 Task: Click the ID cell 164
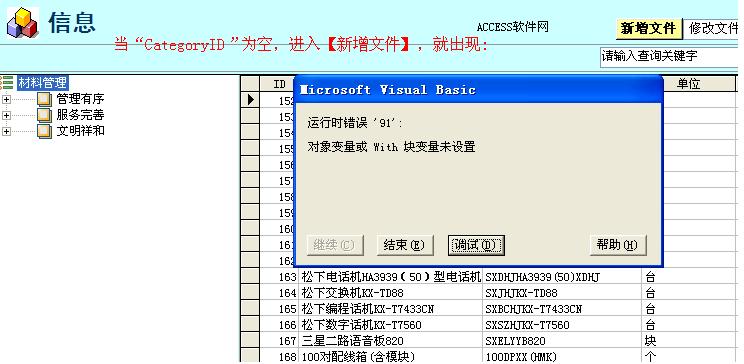[279, 293]
